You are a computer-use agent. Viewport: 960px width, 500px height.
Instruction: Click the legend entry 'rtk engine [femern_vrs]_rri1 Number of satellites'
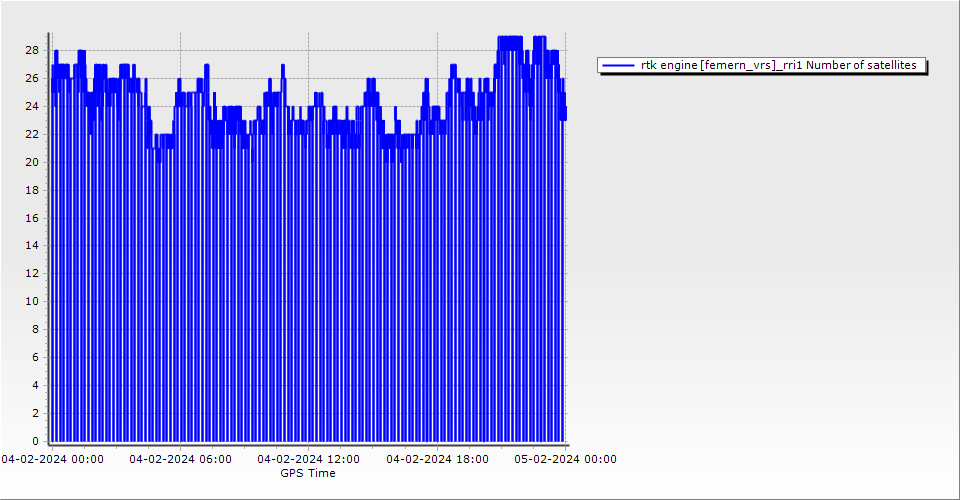pyautogui.click(x=778, y=65)
